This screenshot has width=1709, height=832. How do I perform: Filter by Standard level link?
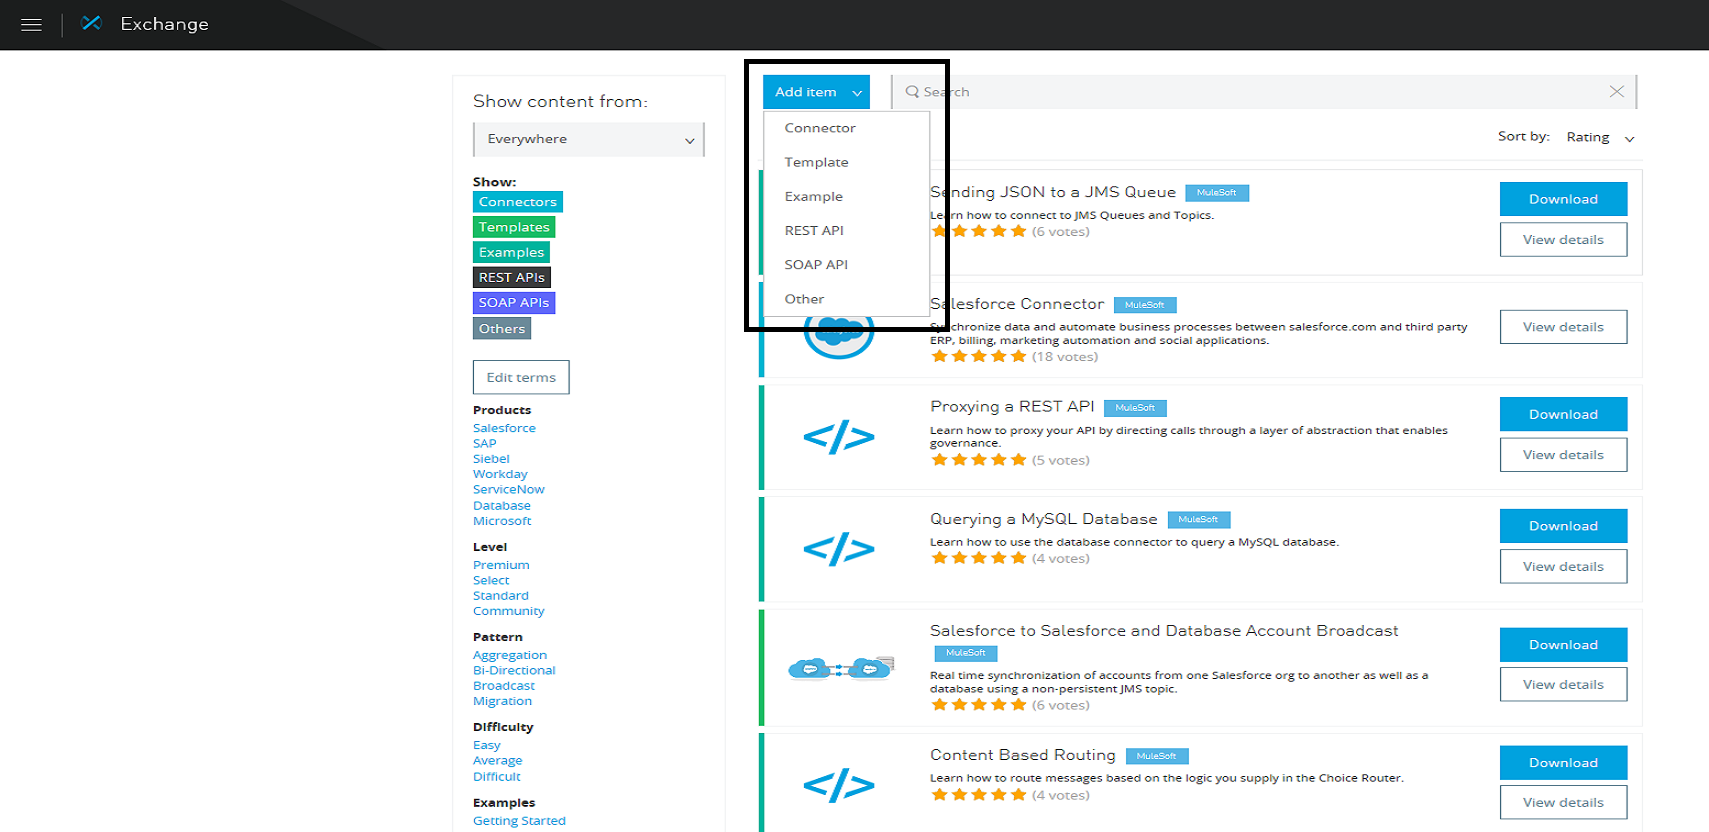501,596
